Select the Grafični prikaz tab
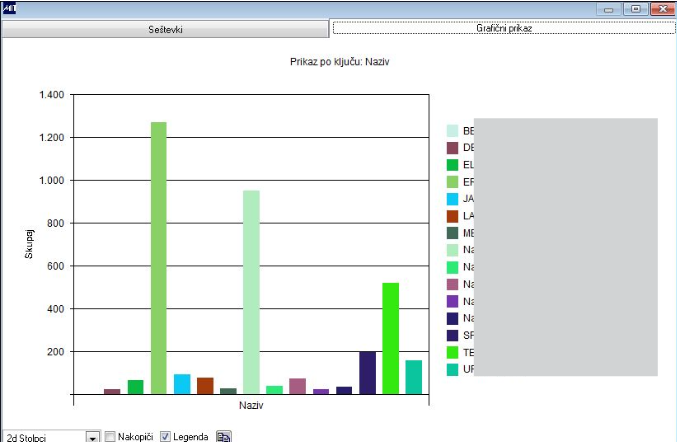 tap(504, 28)
